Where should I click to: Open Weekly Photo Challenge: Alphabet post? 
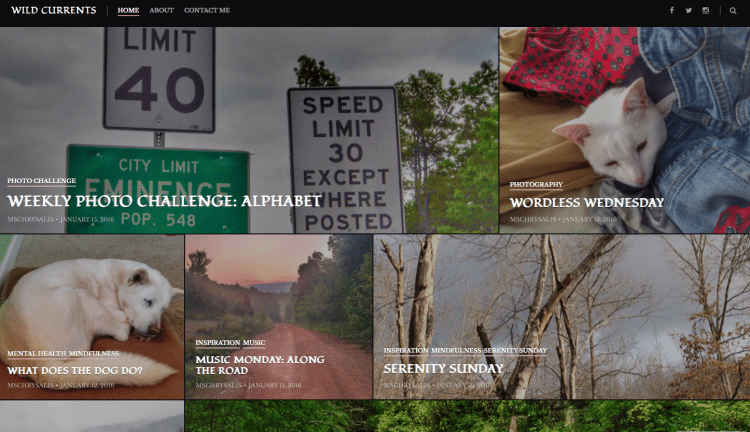point(164,201)
